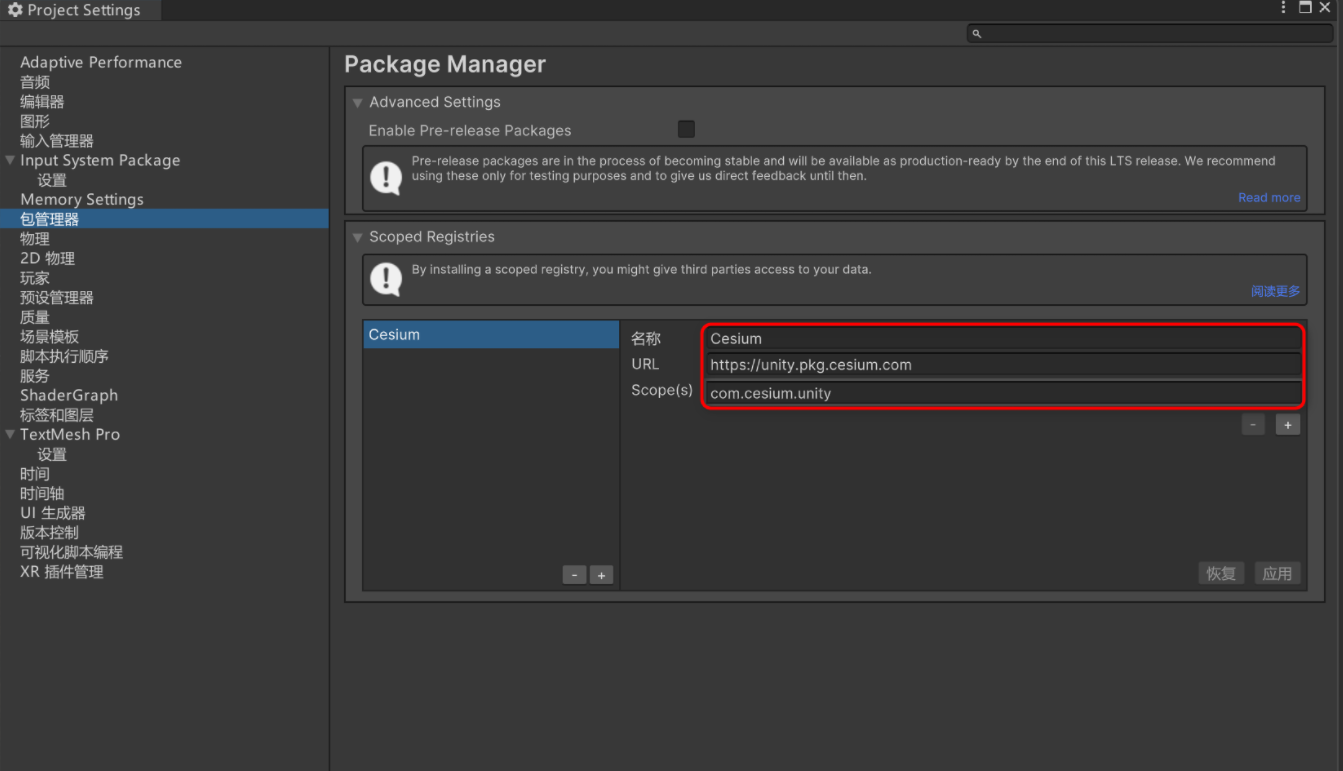Click the pre-release packages warning icon
Screen dimensions: 1343x771
click(x=386, y=178)
